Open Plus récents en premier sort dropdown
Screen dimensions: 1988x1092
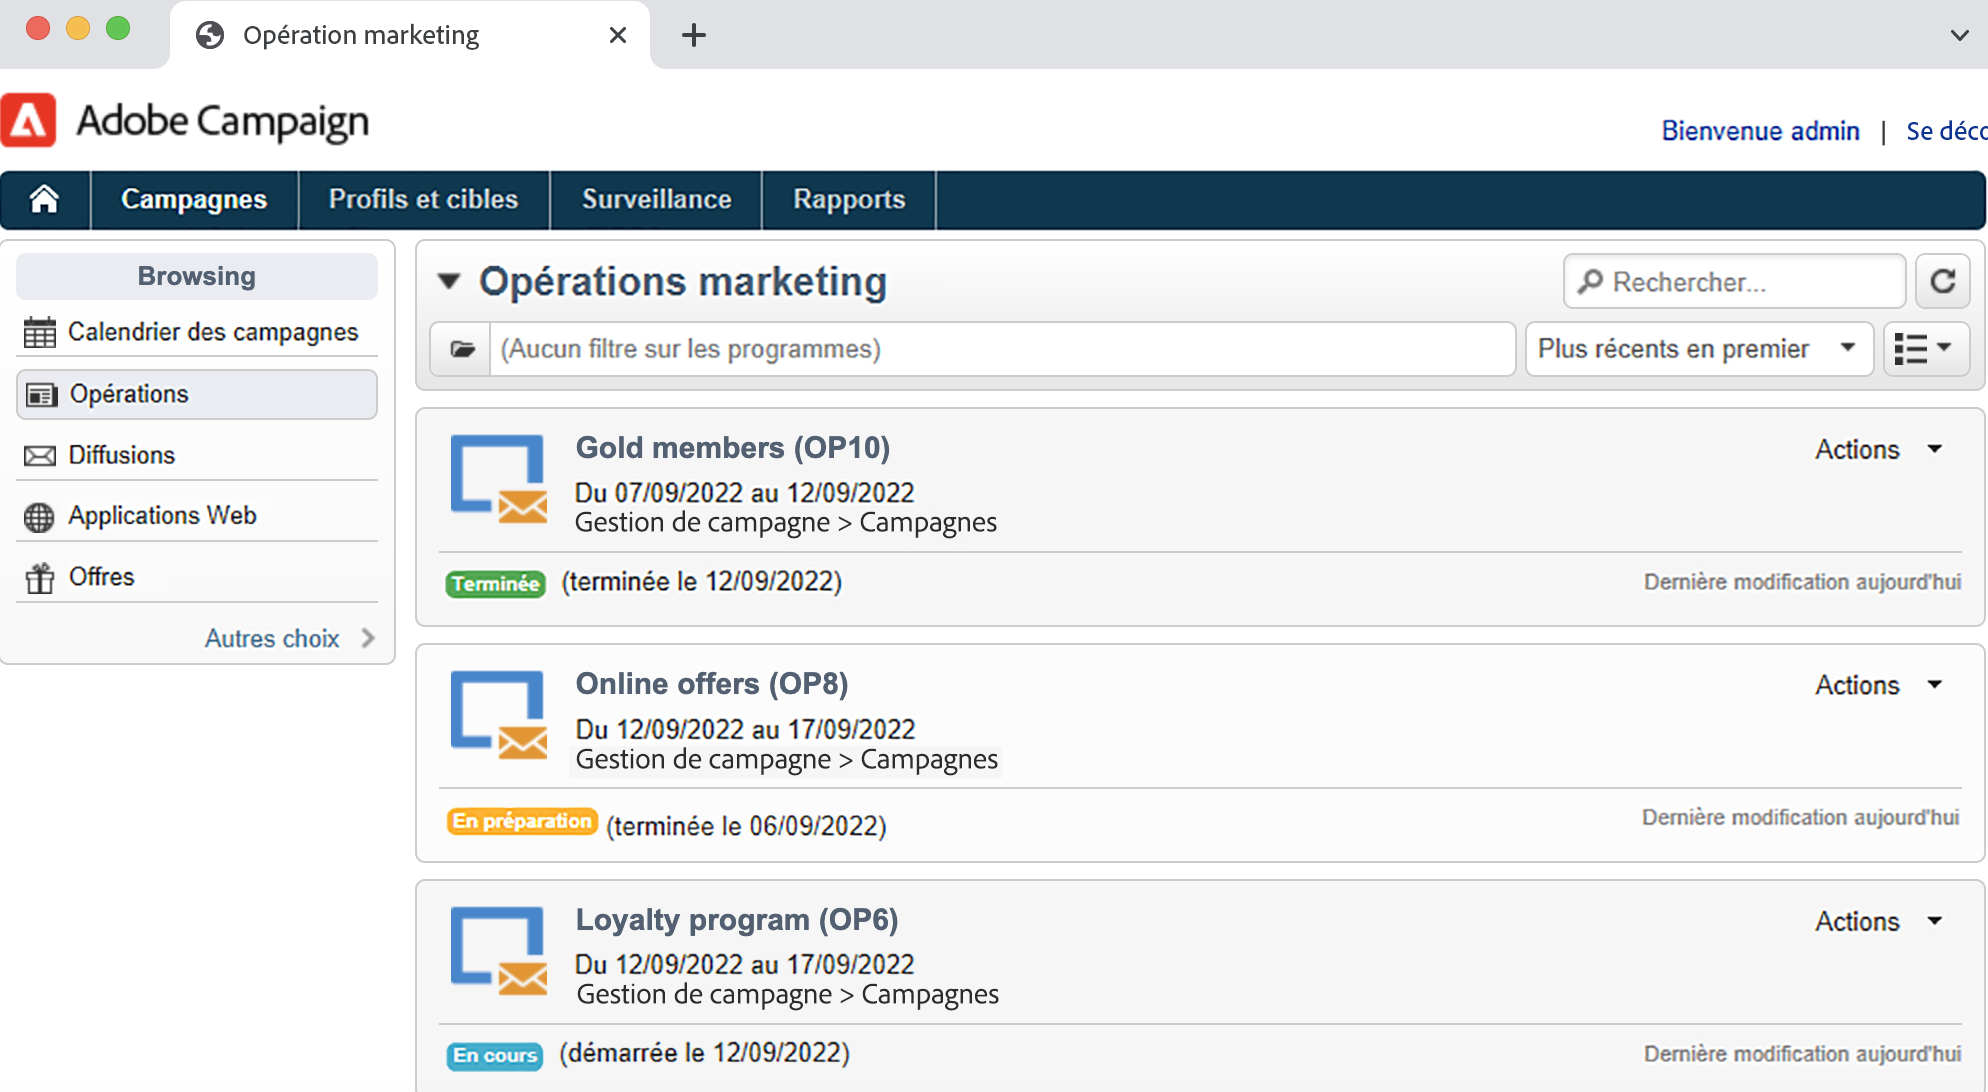point(1697,349)
